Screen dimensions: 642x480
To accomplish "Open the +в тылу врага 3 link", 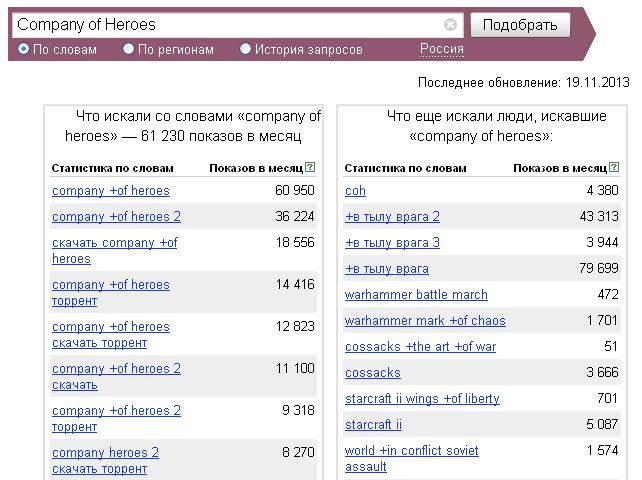I will [392, 243].
